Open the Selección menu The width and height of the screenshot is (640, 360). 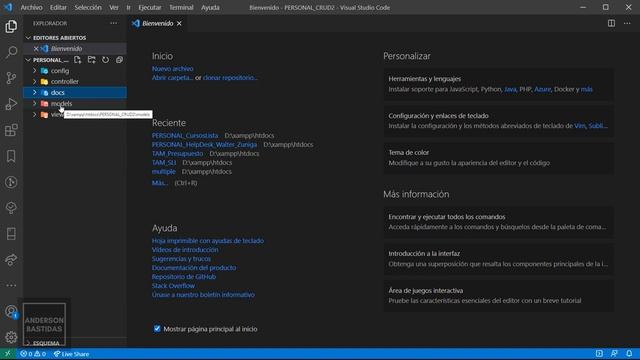point(88,7)
